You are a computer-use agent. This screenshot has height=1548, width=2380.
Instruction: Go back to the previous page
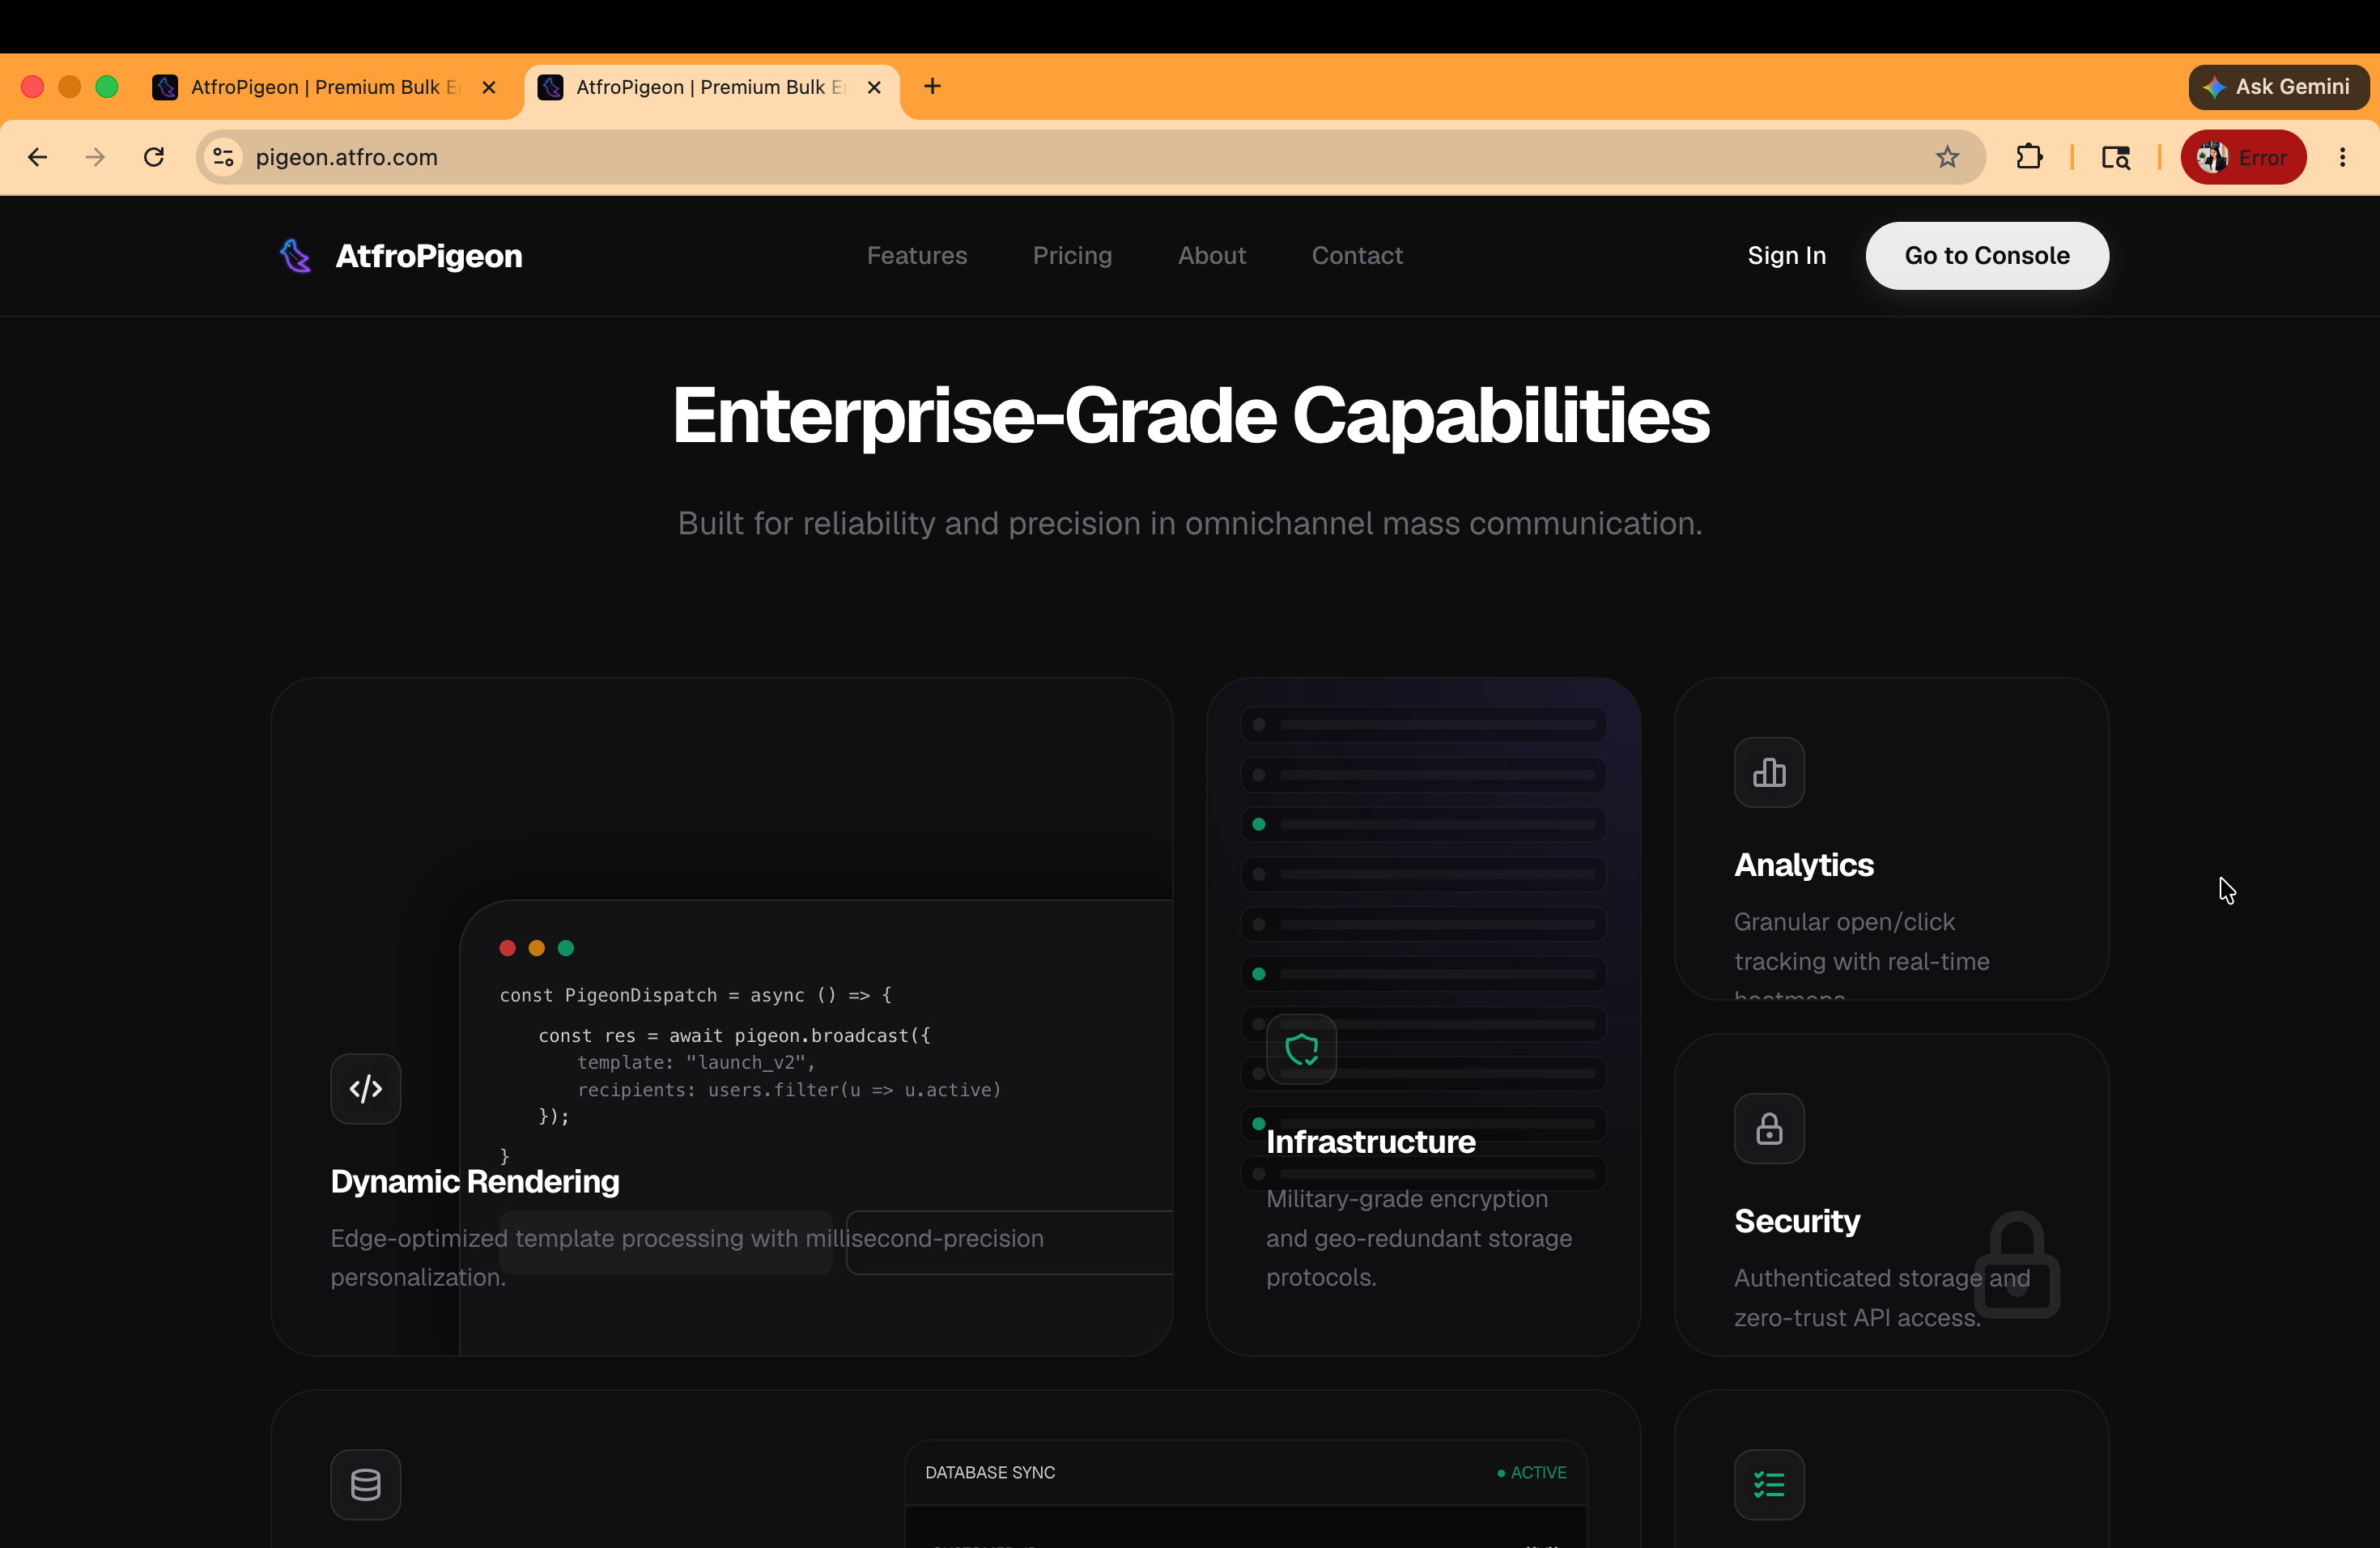37,157
